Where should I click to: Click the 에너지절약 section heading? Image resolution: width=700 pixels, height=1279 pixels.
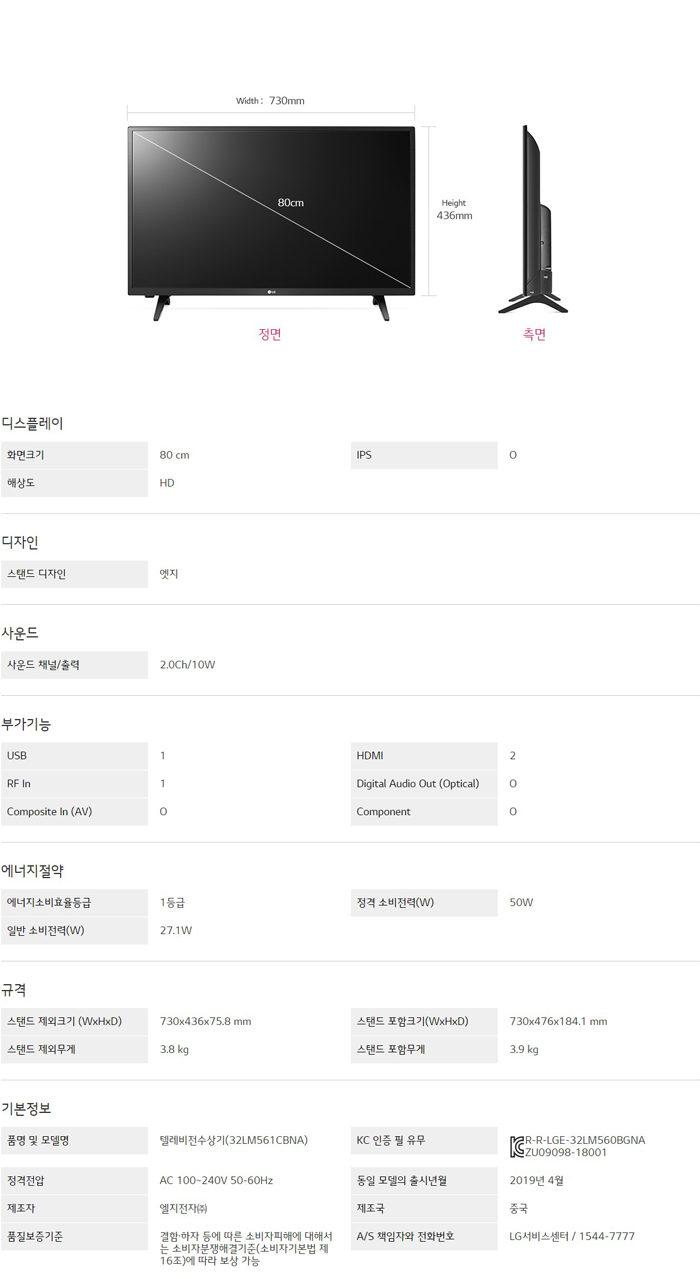coord(33,871)
